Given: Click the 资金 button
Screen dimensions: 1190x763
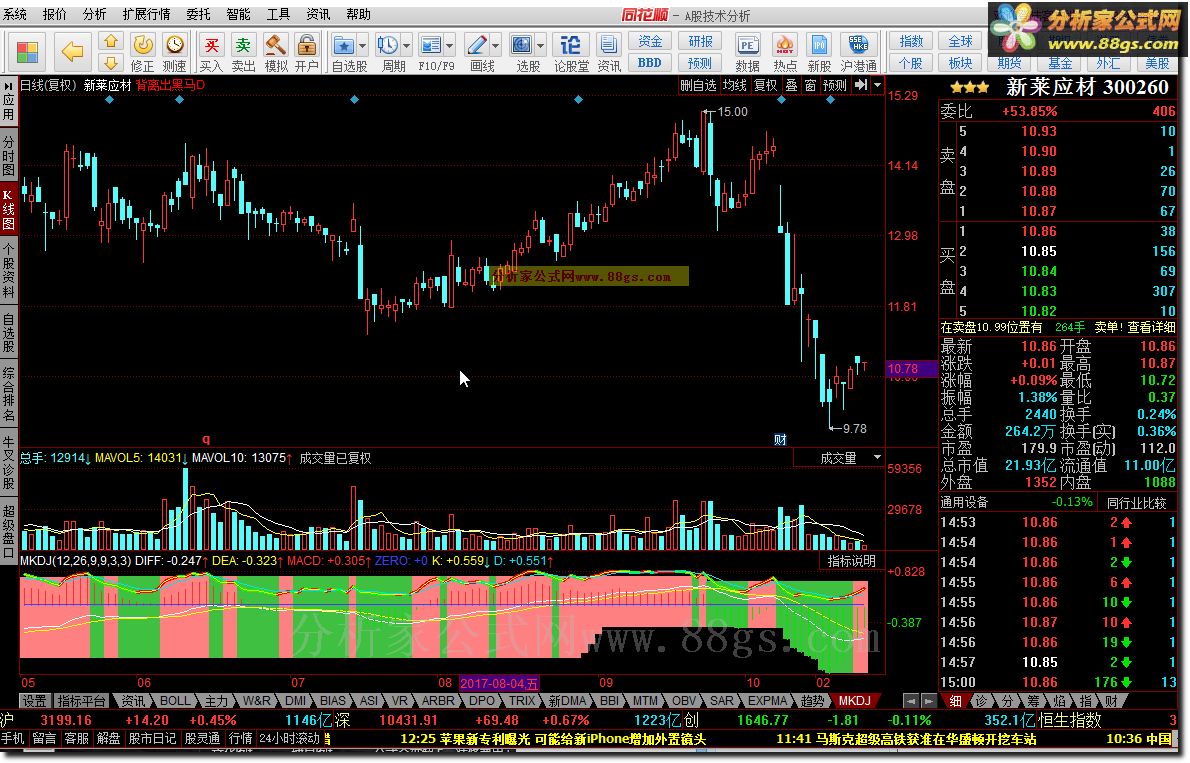Looking at the screenshot, I should click(x=650, y=41).
